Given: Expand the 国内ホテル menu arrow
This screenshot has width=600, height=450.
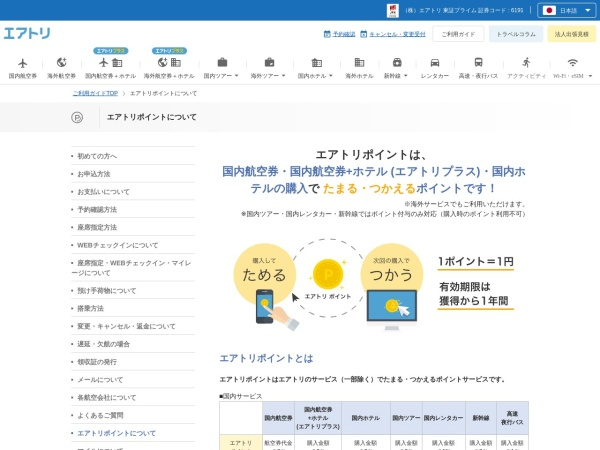Looking at the screenshot, I should [331, 76].
